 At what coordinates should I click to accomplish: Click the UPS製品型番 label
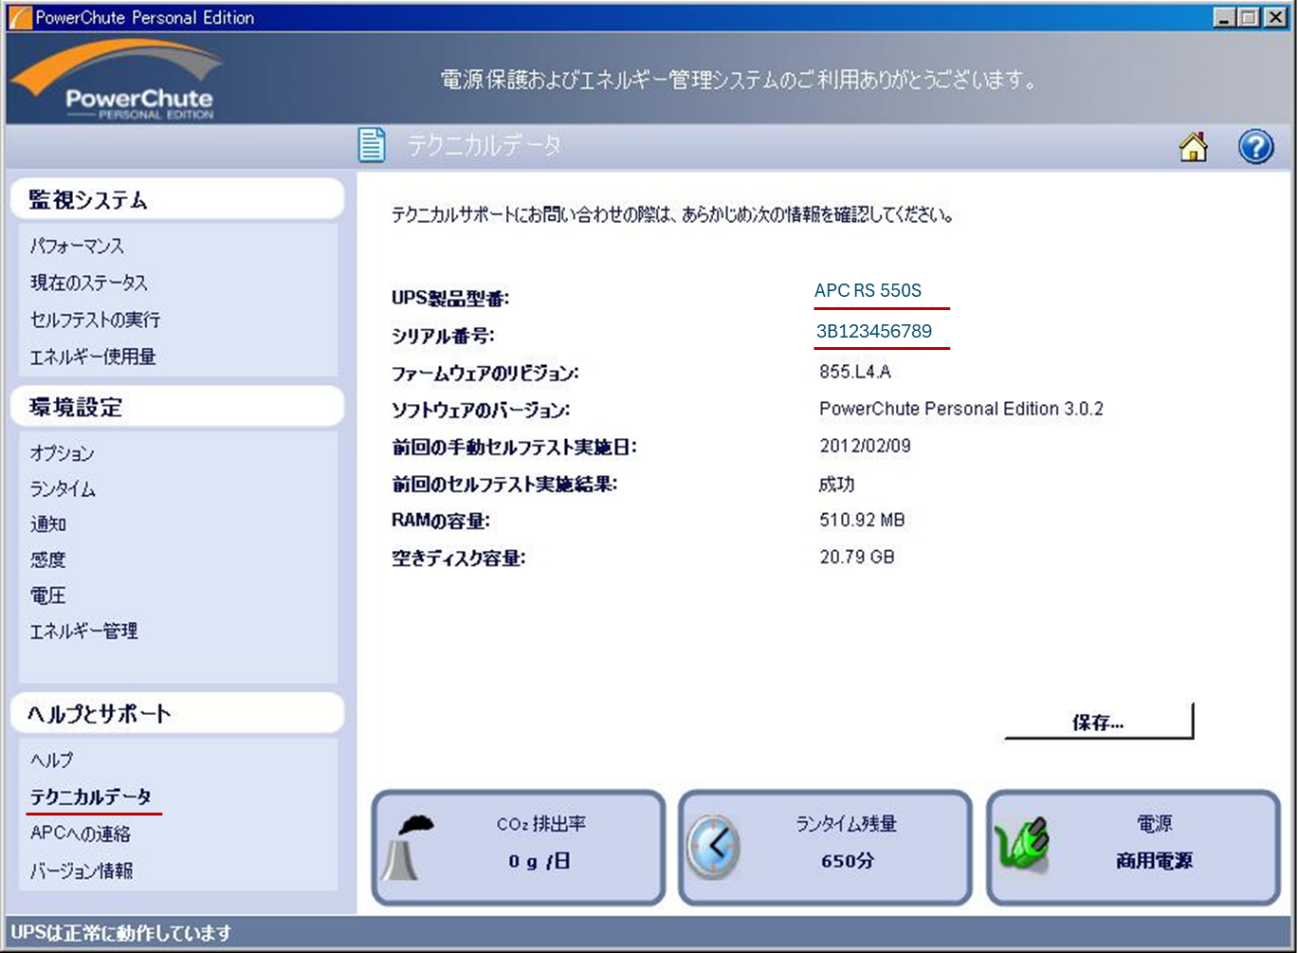click(x=450, y=298)
